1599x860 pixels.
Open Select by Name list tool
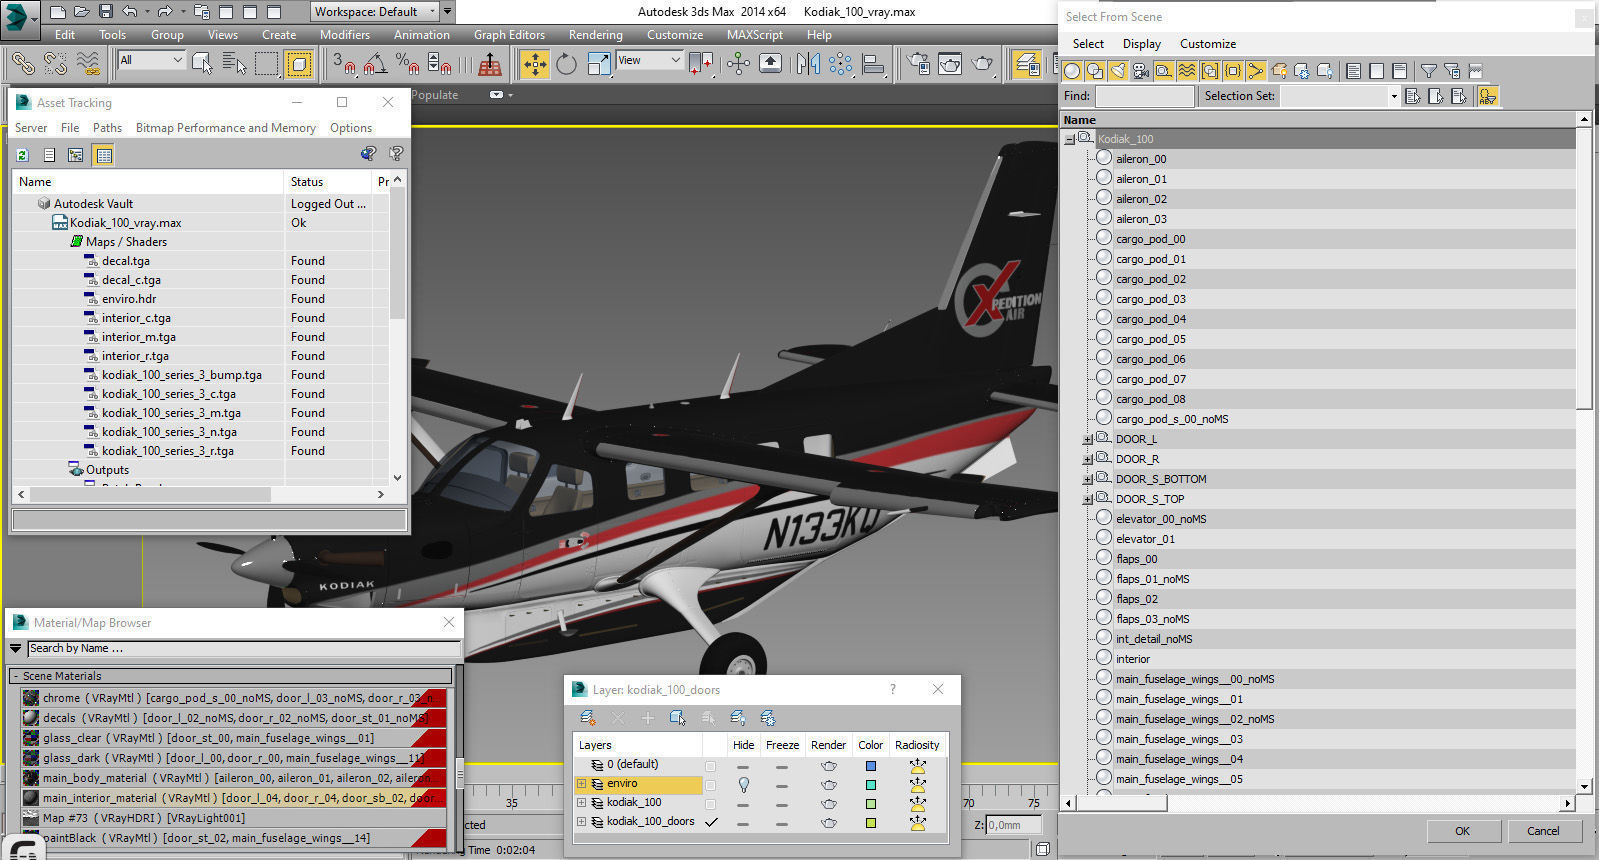(x=235, y=64)
